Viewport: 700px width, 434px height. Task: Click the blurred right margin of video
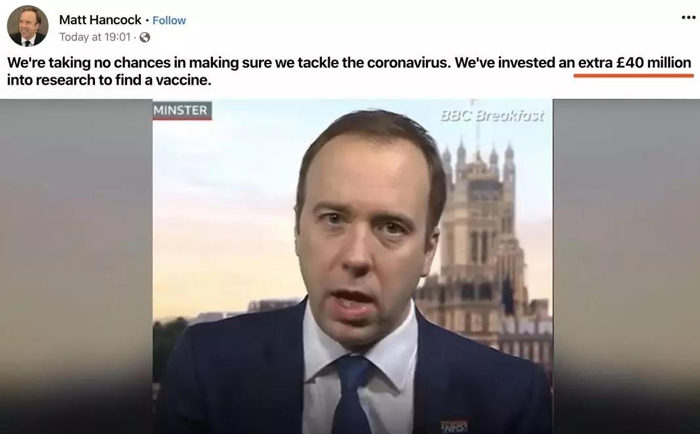pos(626,266)
